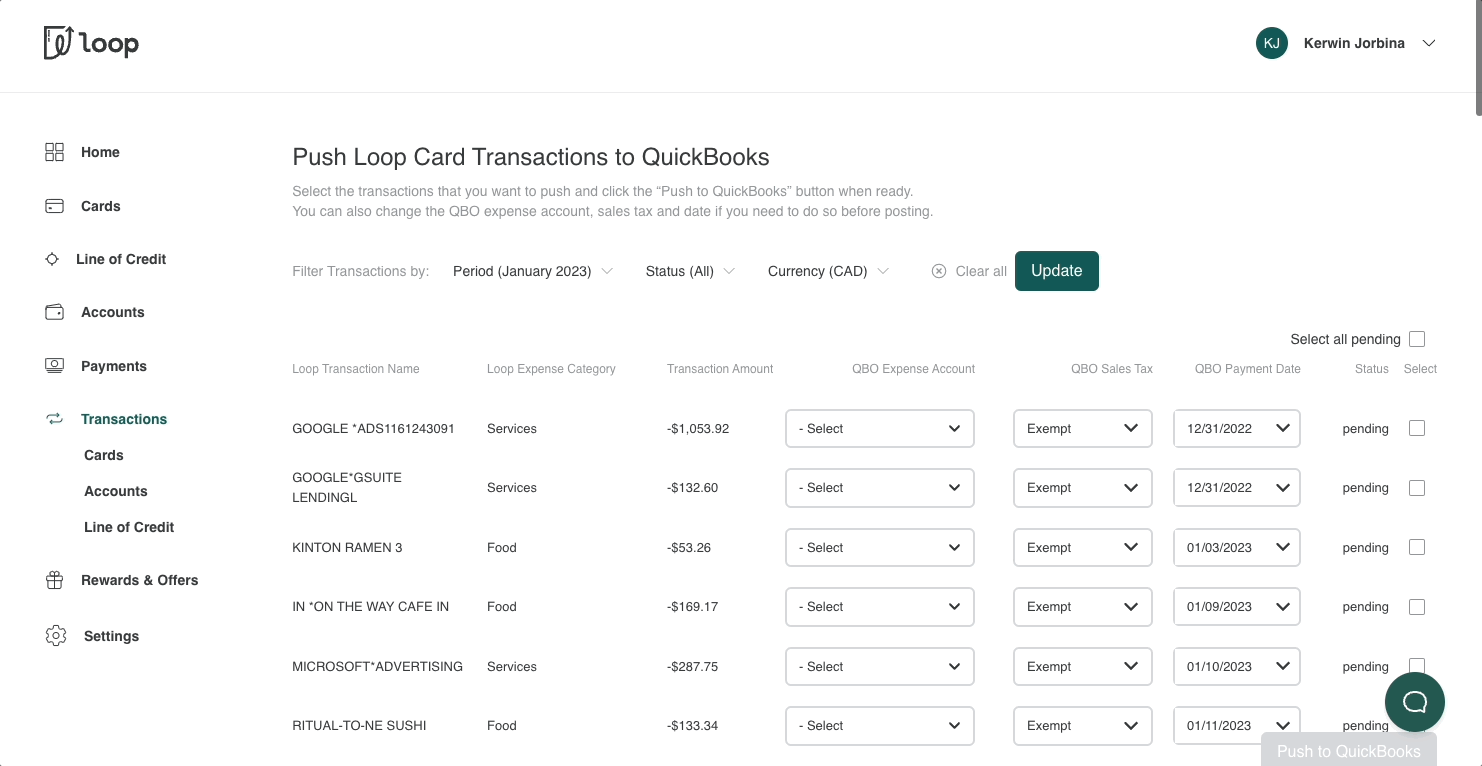Open the Status (All) filter
Viewport: 1482px width, 766px height.
(691, 271)
